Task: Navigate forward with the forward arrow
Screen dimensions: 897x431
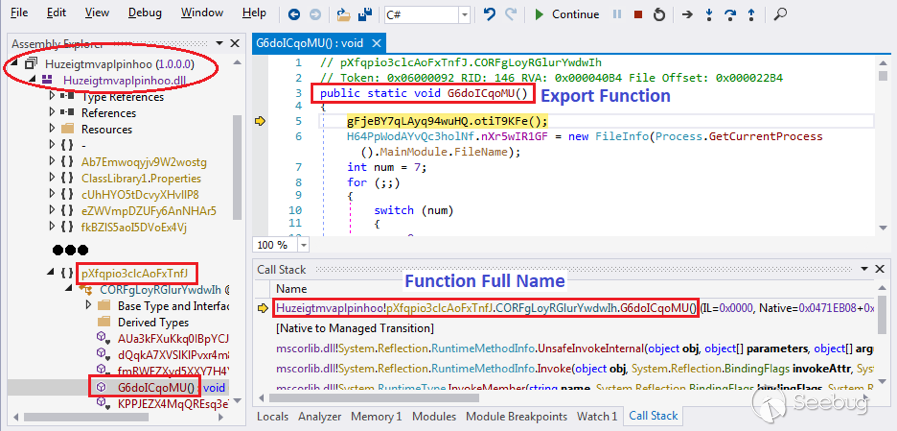Action: pyautogui.click(x=315, y=15)
